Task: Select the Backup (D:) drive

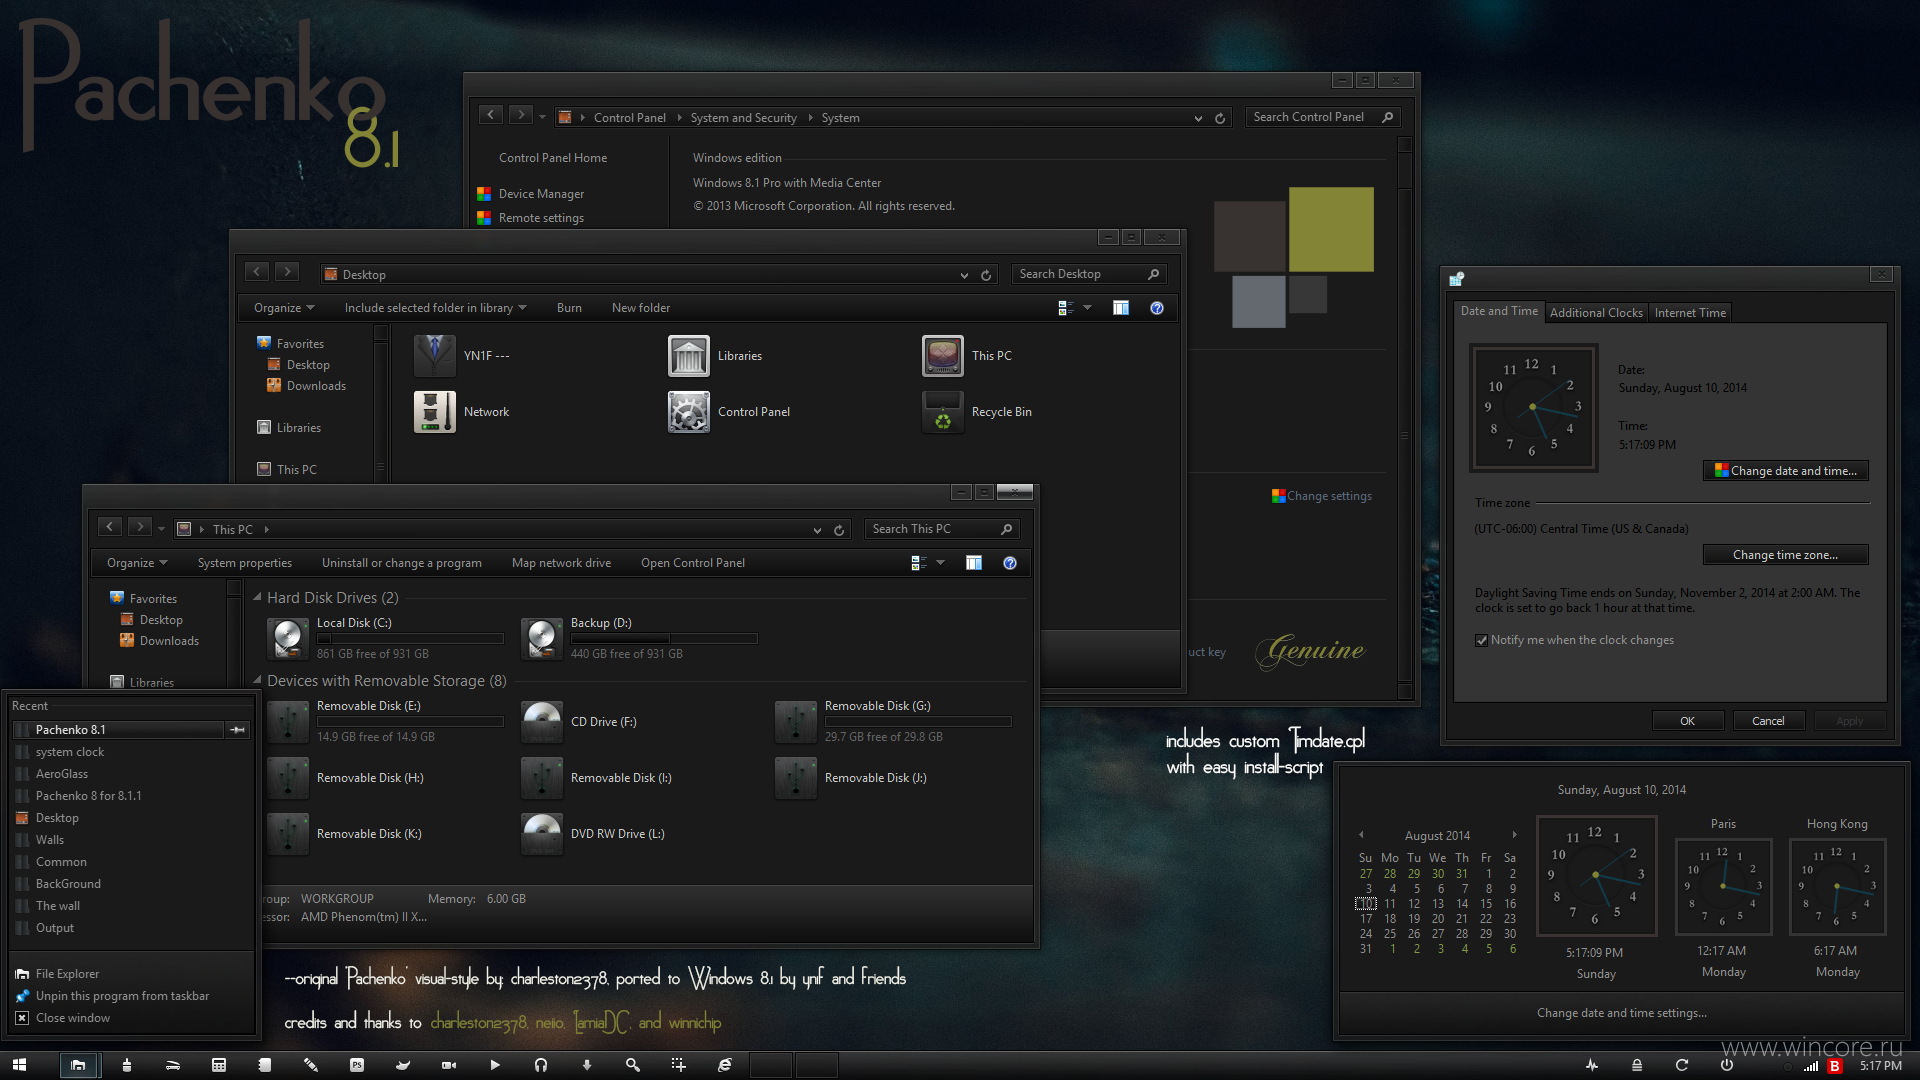Action: pos(639,638)
